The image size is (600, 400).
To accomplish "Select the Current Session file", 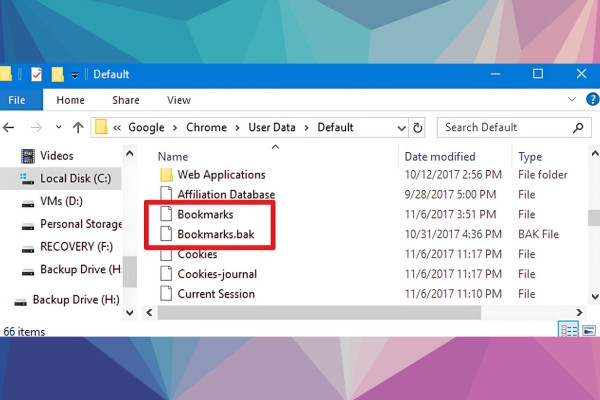I will tap(216, 294).
